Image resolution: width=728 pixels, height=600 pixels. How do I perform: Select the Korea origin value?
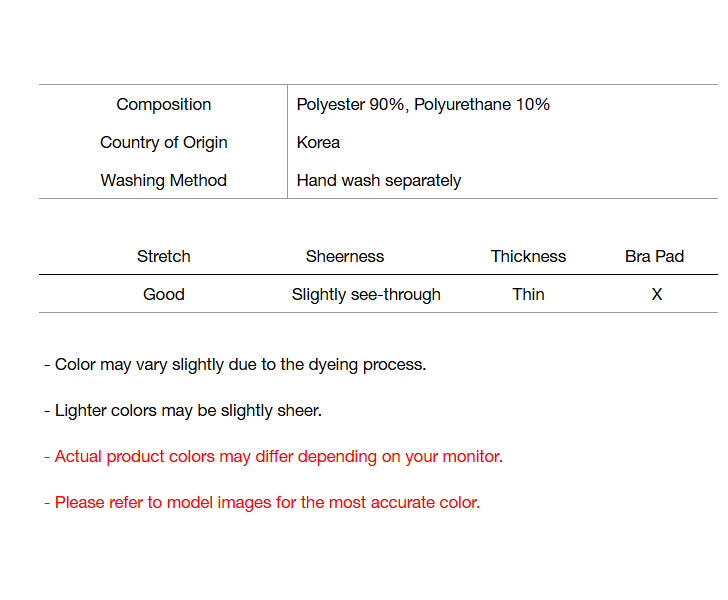[x=318, y=142]
